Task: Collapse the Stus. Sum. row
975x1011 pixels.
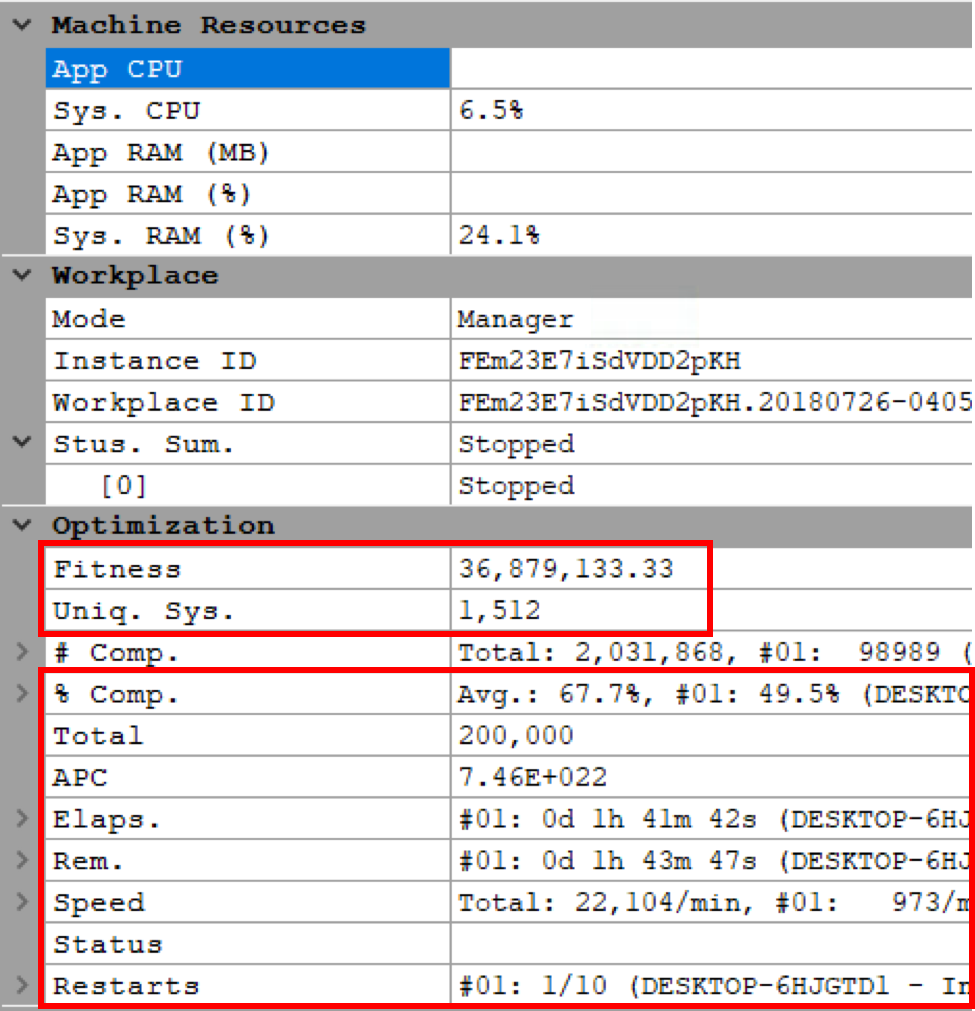Action: (22, 444)
